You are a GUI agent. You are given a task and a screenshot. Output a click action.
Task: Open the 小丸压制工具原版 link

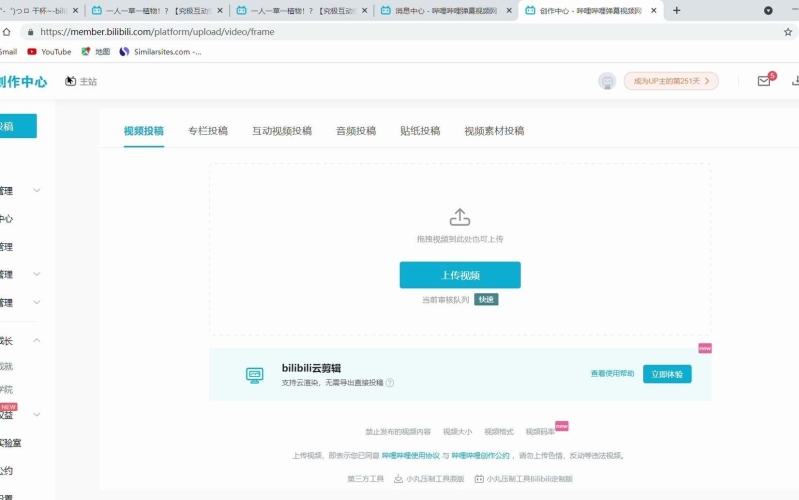coord(435,479)
